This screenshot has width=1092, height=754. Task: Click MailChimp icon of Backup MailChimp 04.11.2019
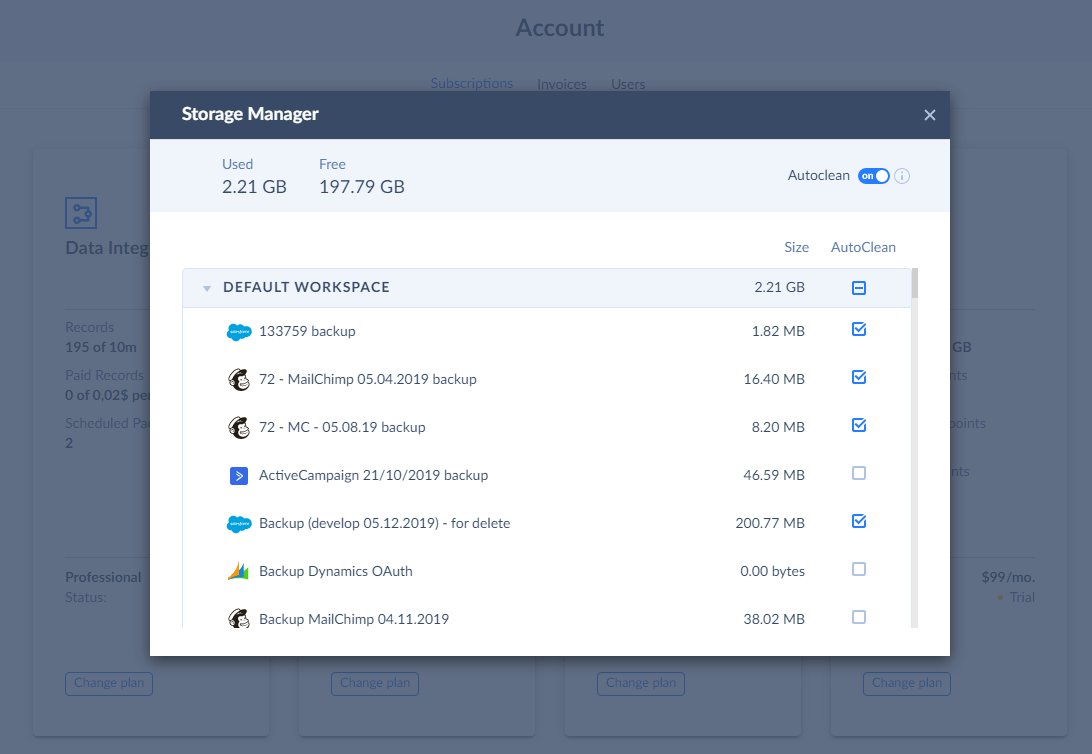click(x=239, y=618)
